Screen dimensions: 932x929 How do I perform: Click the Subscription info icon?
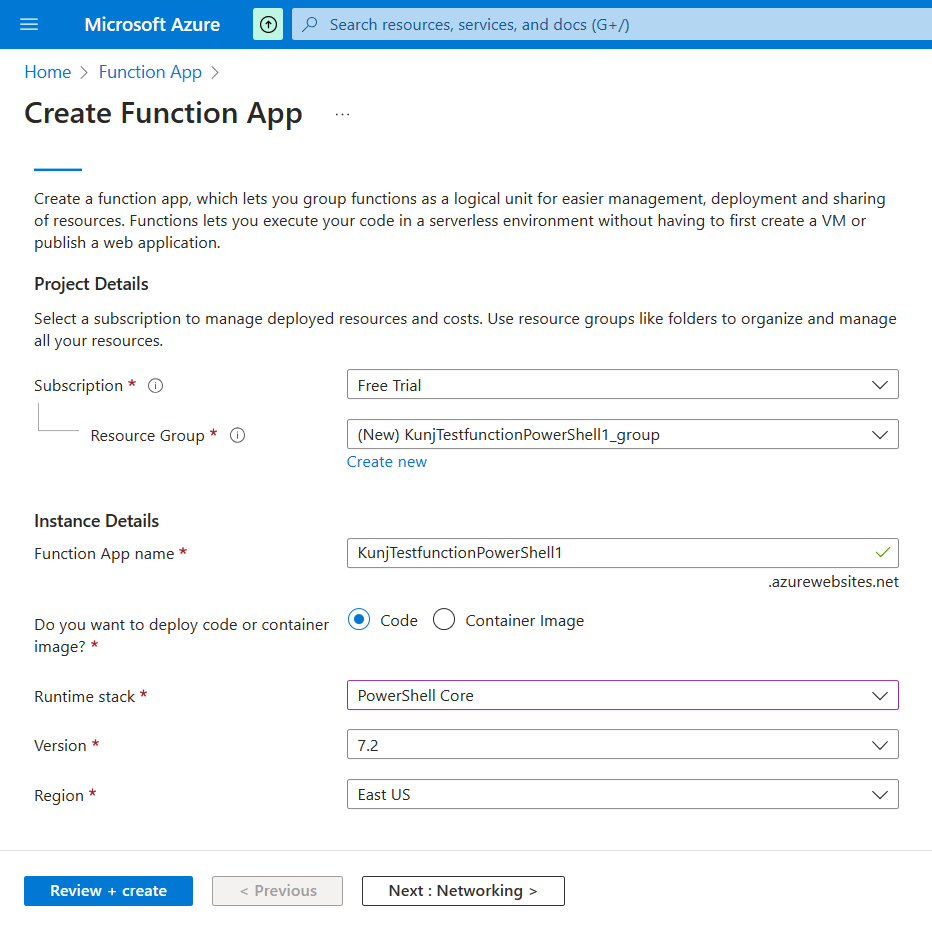click(x=155, y=386)
